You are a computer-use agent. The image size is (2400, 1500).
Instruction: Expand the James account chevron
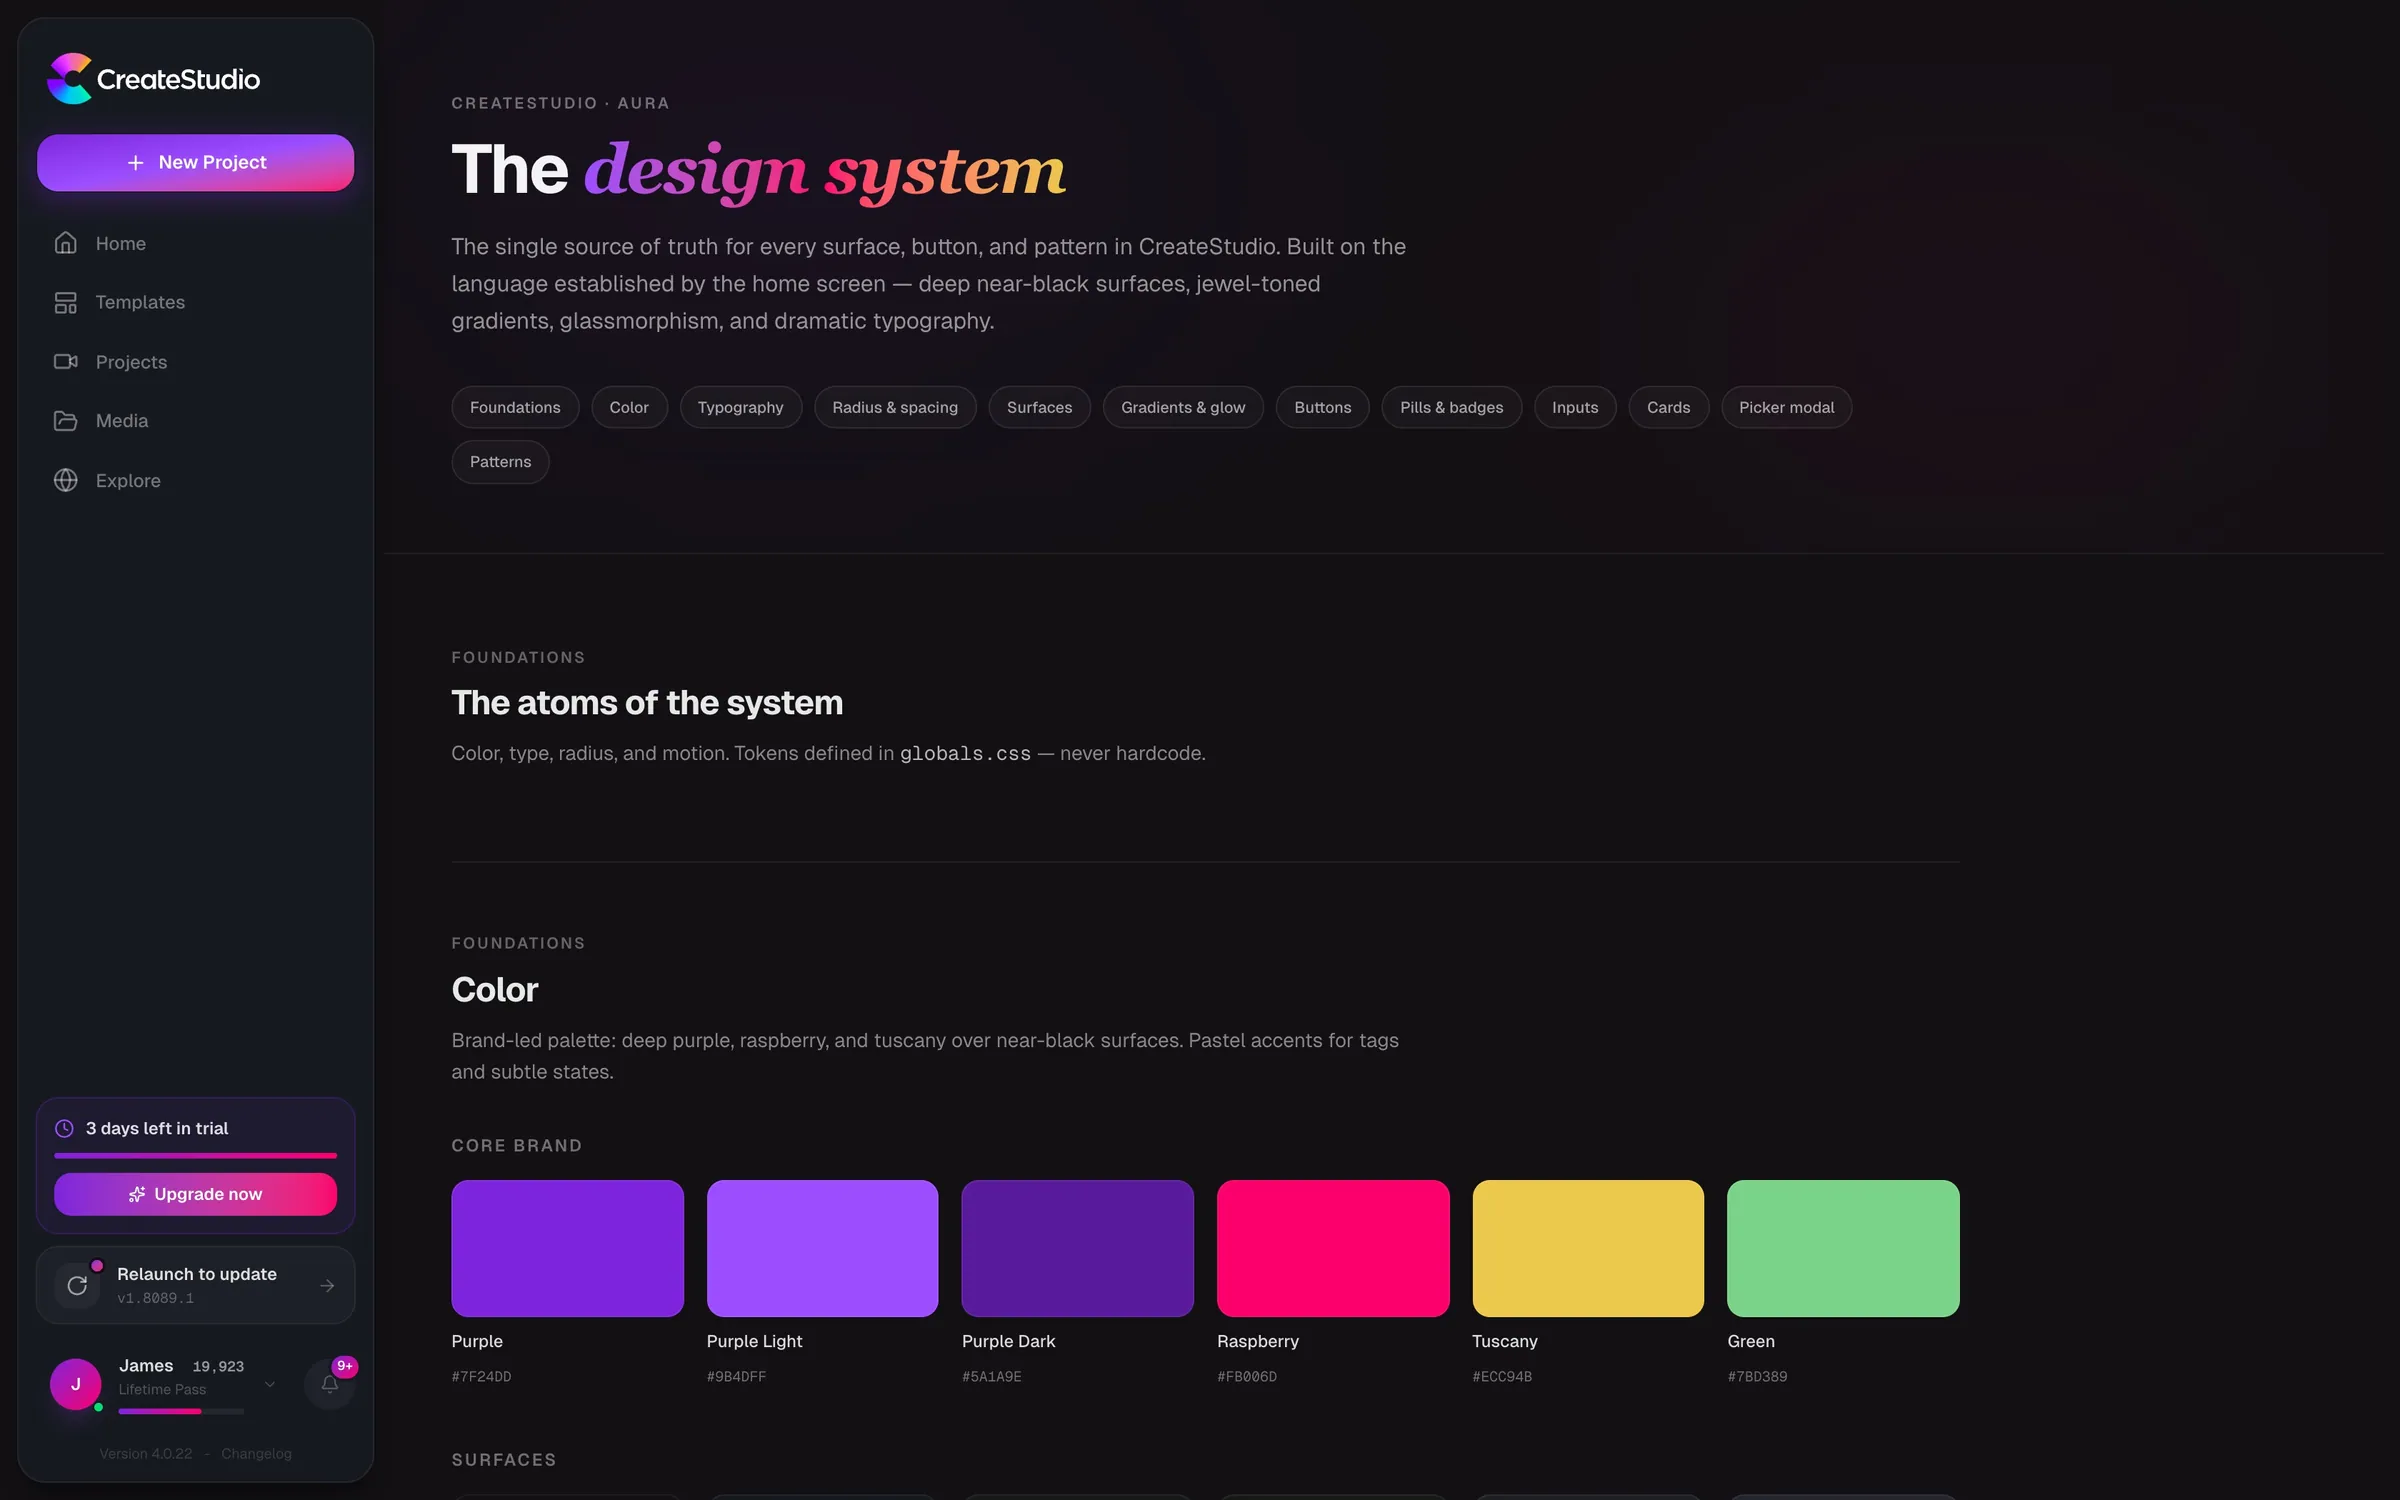click(269, 1384)
